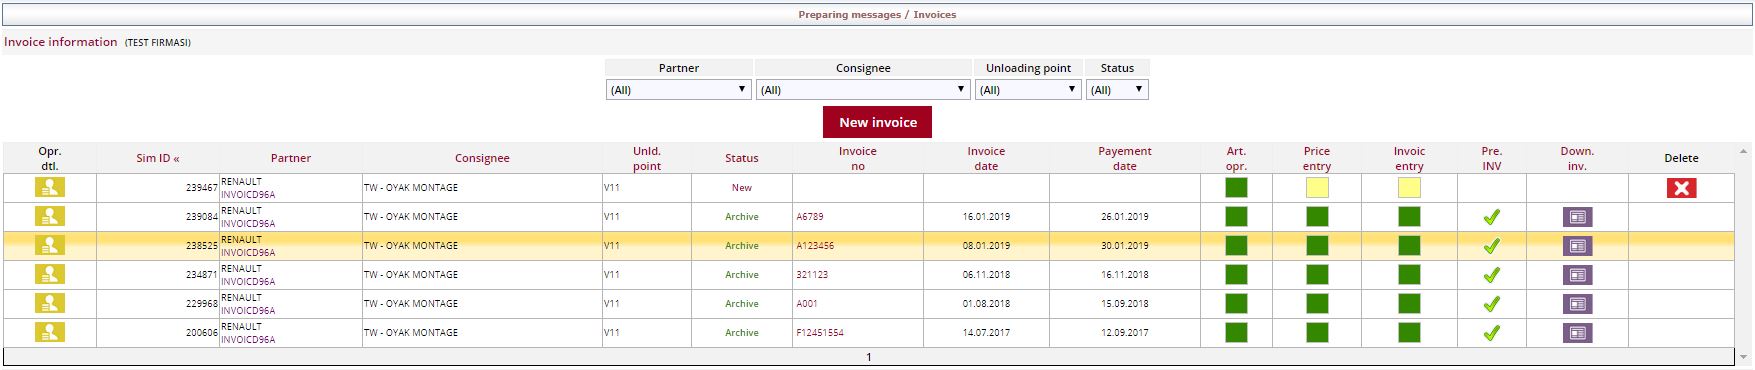This screenshot has width=1755, height=370.
Task: Select invoice date 16.01.2019
Action: [x=986, y=217]
